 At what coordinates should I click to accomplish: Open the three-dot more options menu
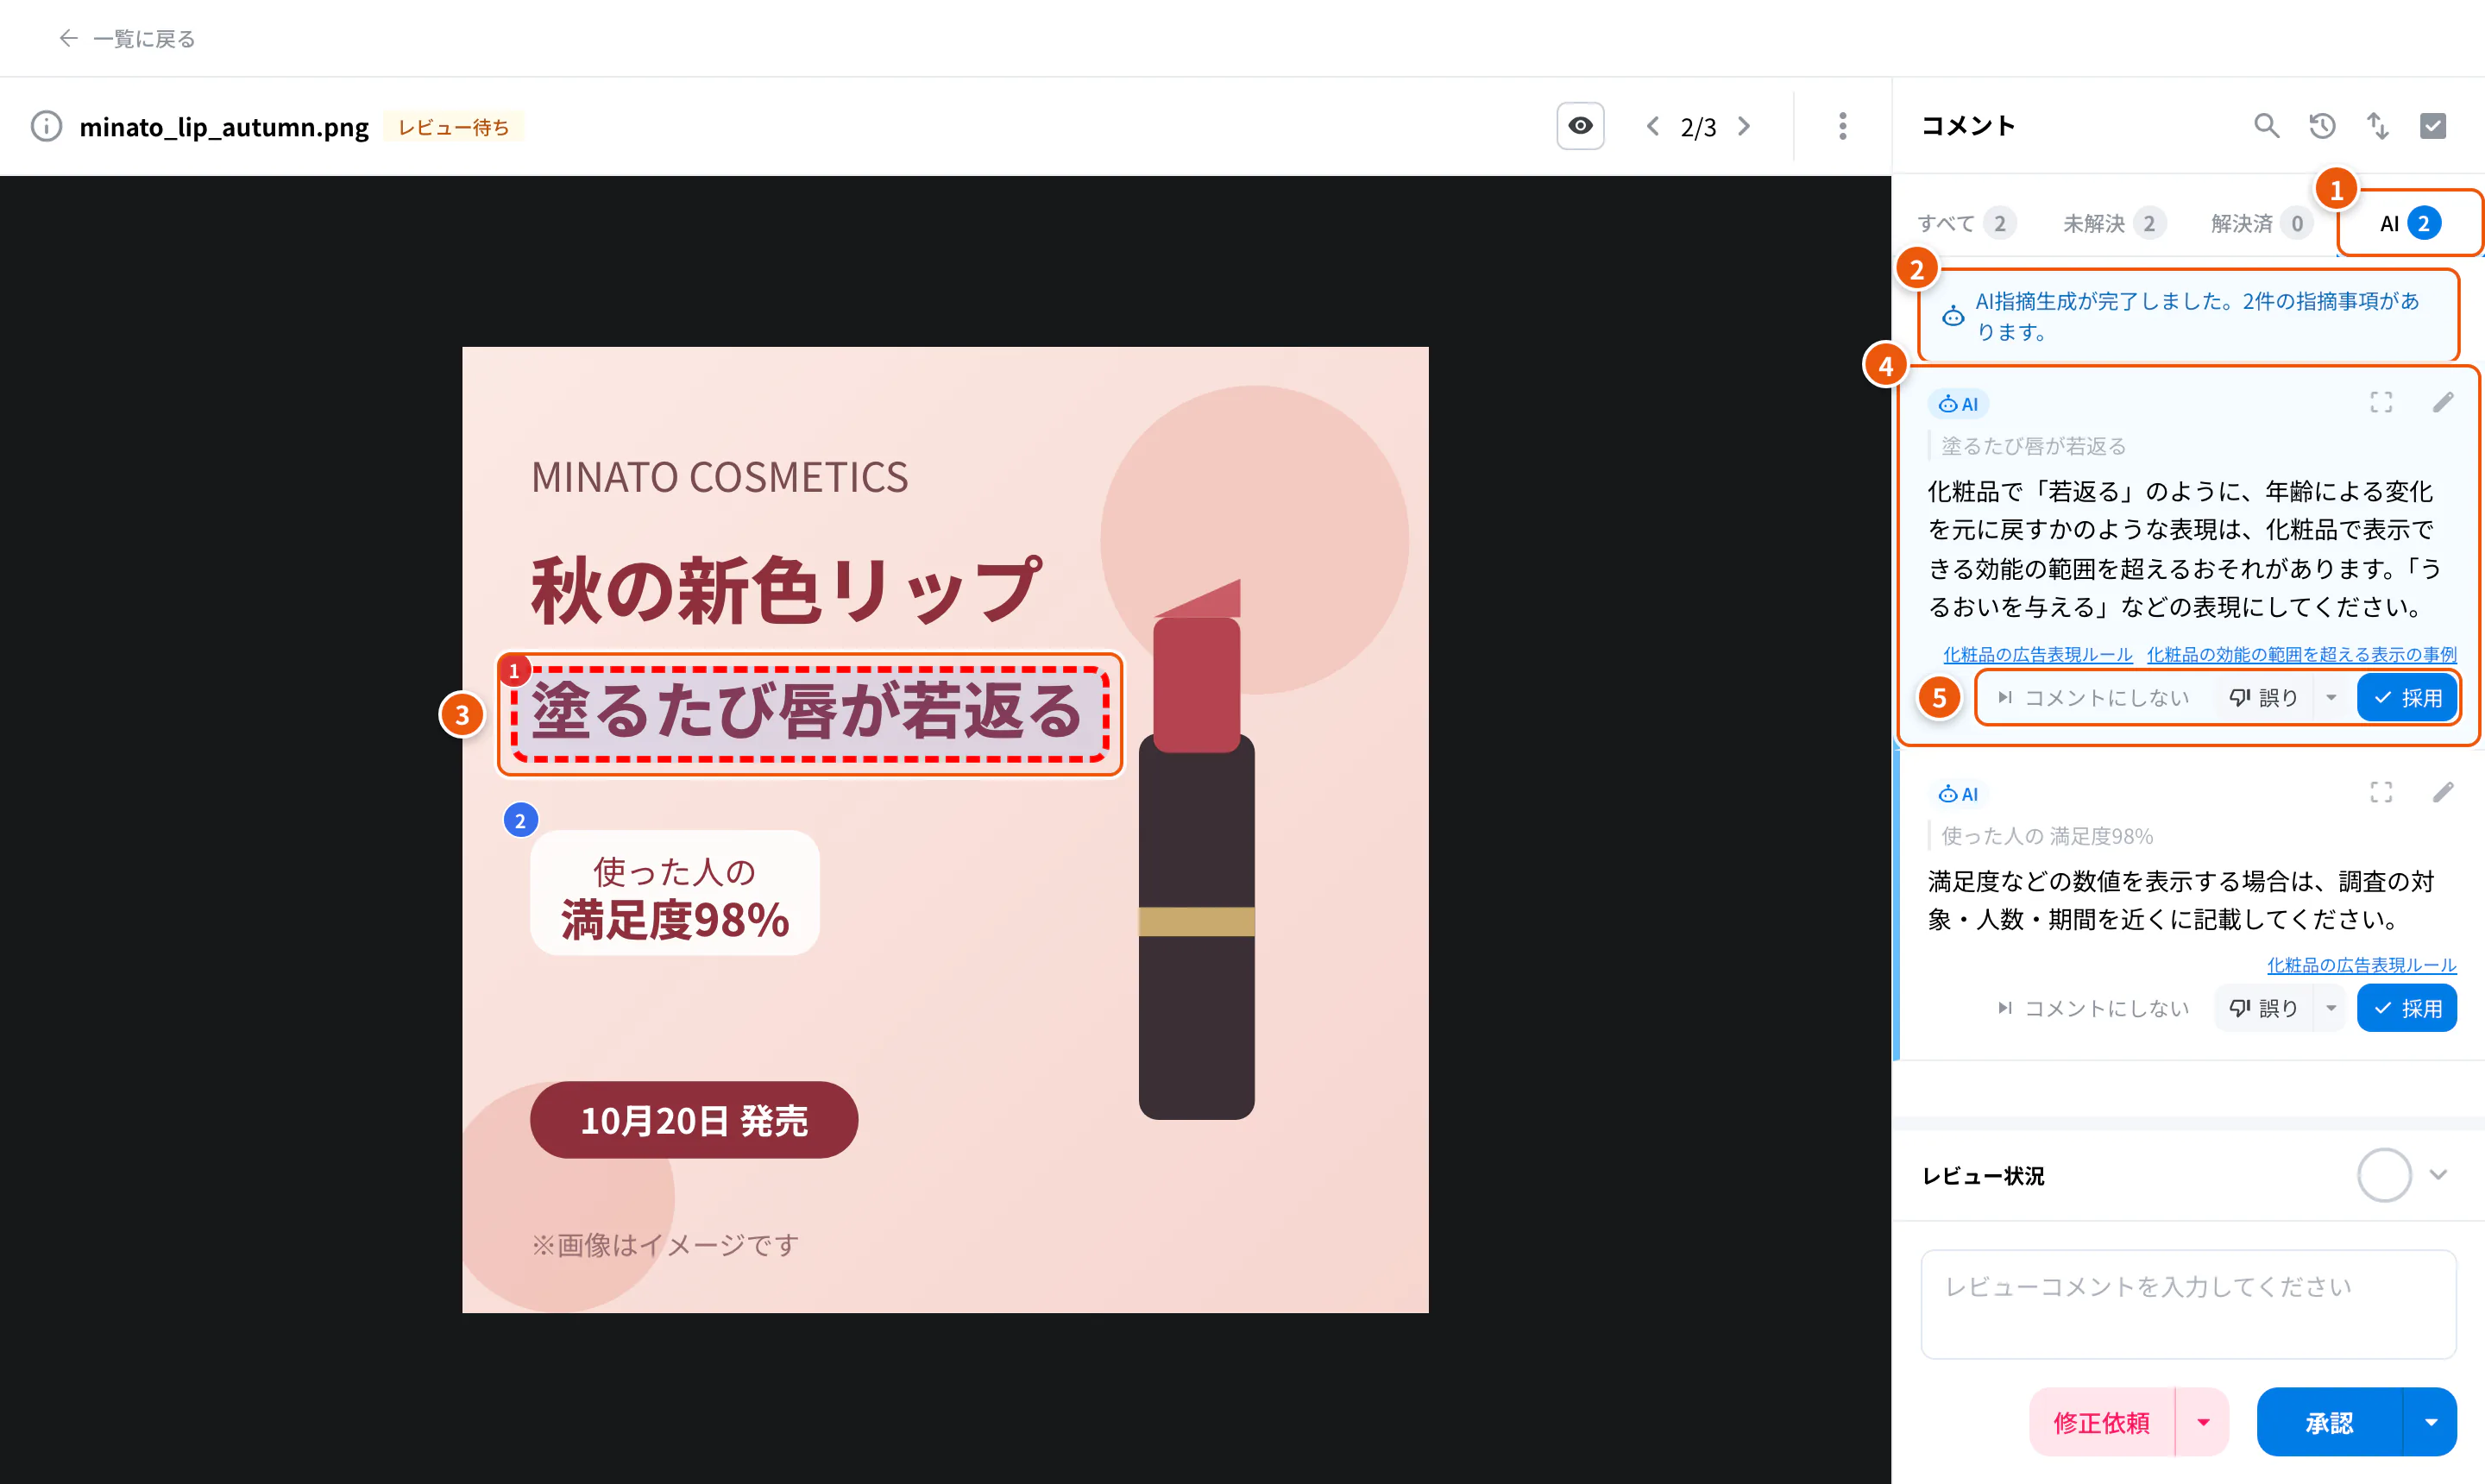[1842, 126]
